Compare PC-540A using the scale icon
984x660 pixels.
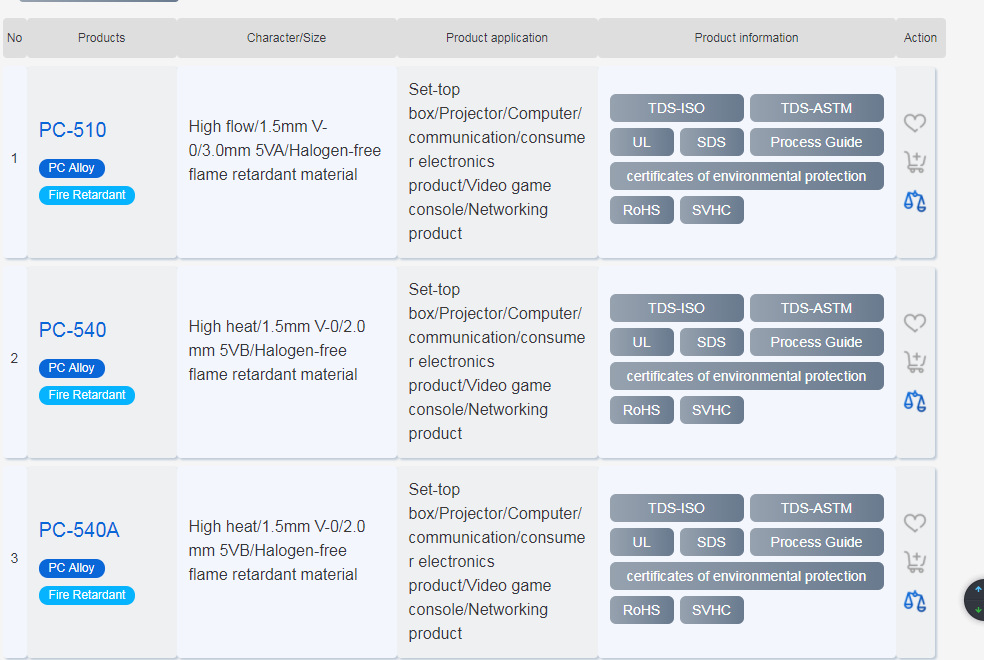coord(915,601)
